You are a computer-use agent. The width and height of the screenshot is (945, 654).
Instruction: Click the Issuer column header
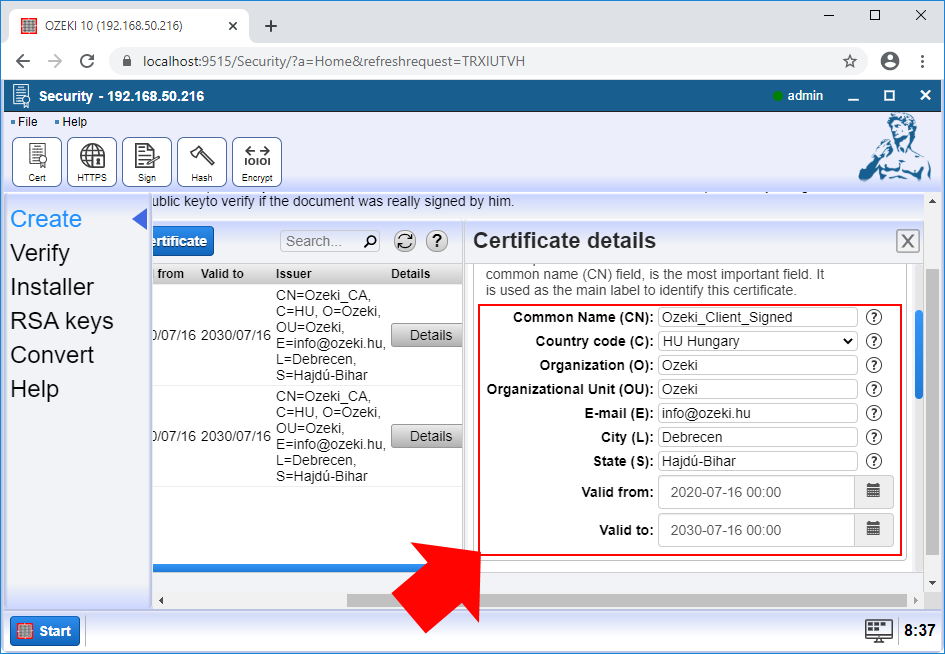click(x=294, y=274)
